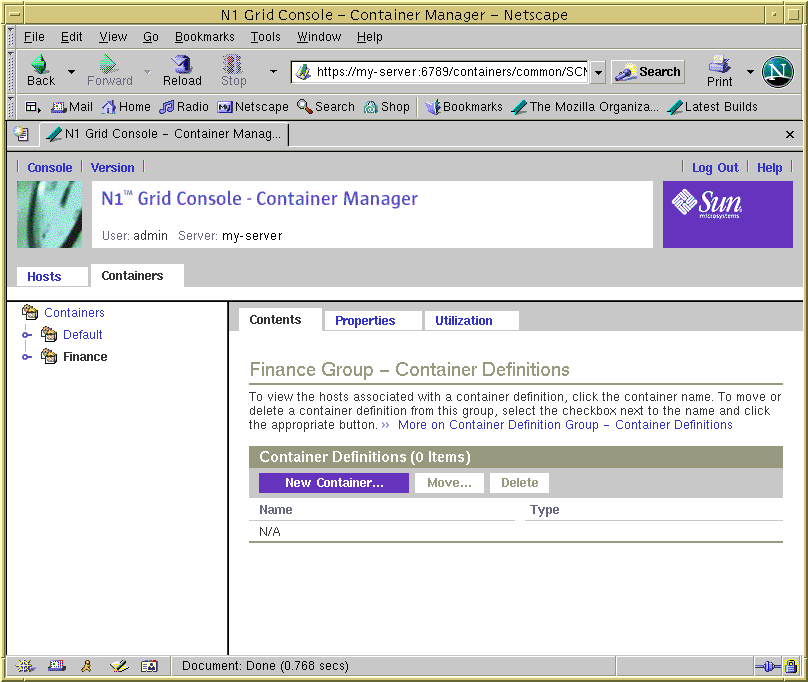Open the Window menu
Viewport: 808px width, 682px height.
319,37
